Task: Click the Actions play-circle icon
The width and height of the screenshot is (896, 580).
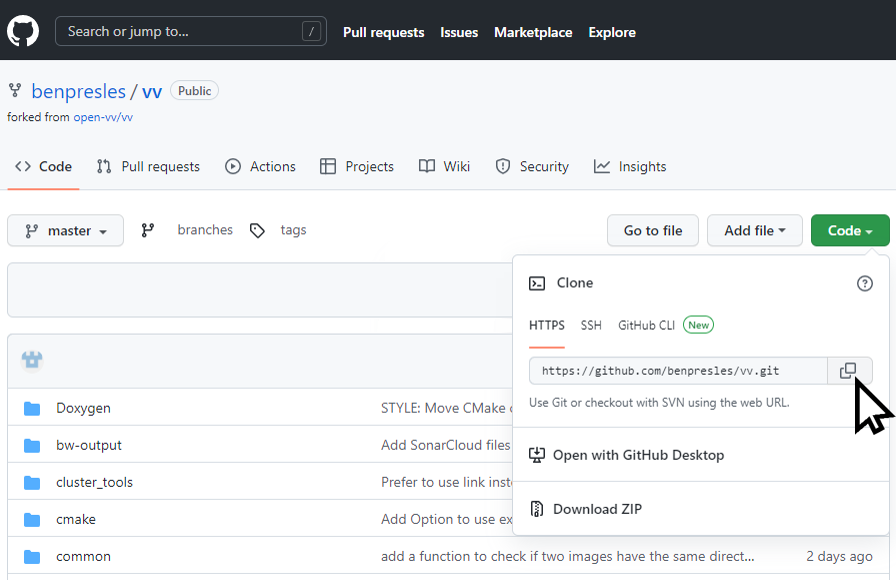Action: pos(233,166)
